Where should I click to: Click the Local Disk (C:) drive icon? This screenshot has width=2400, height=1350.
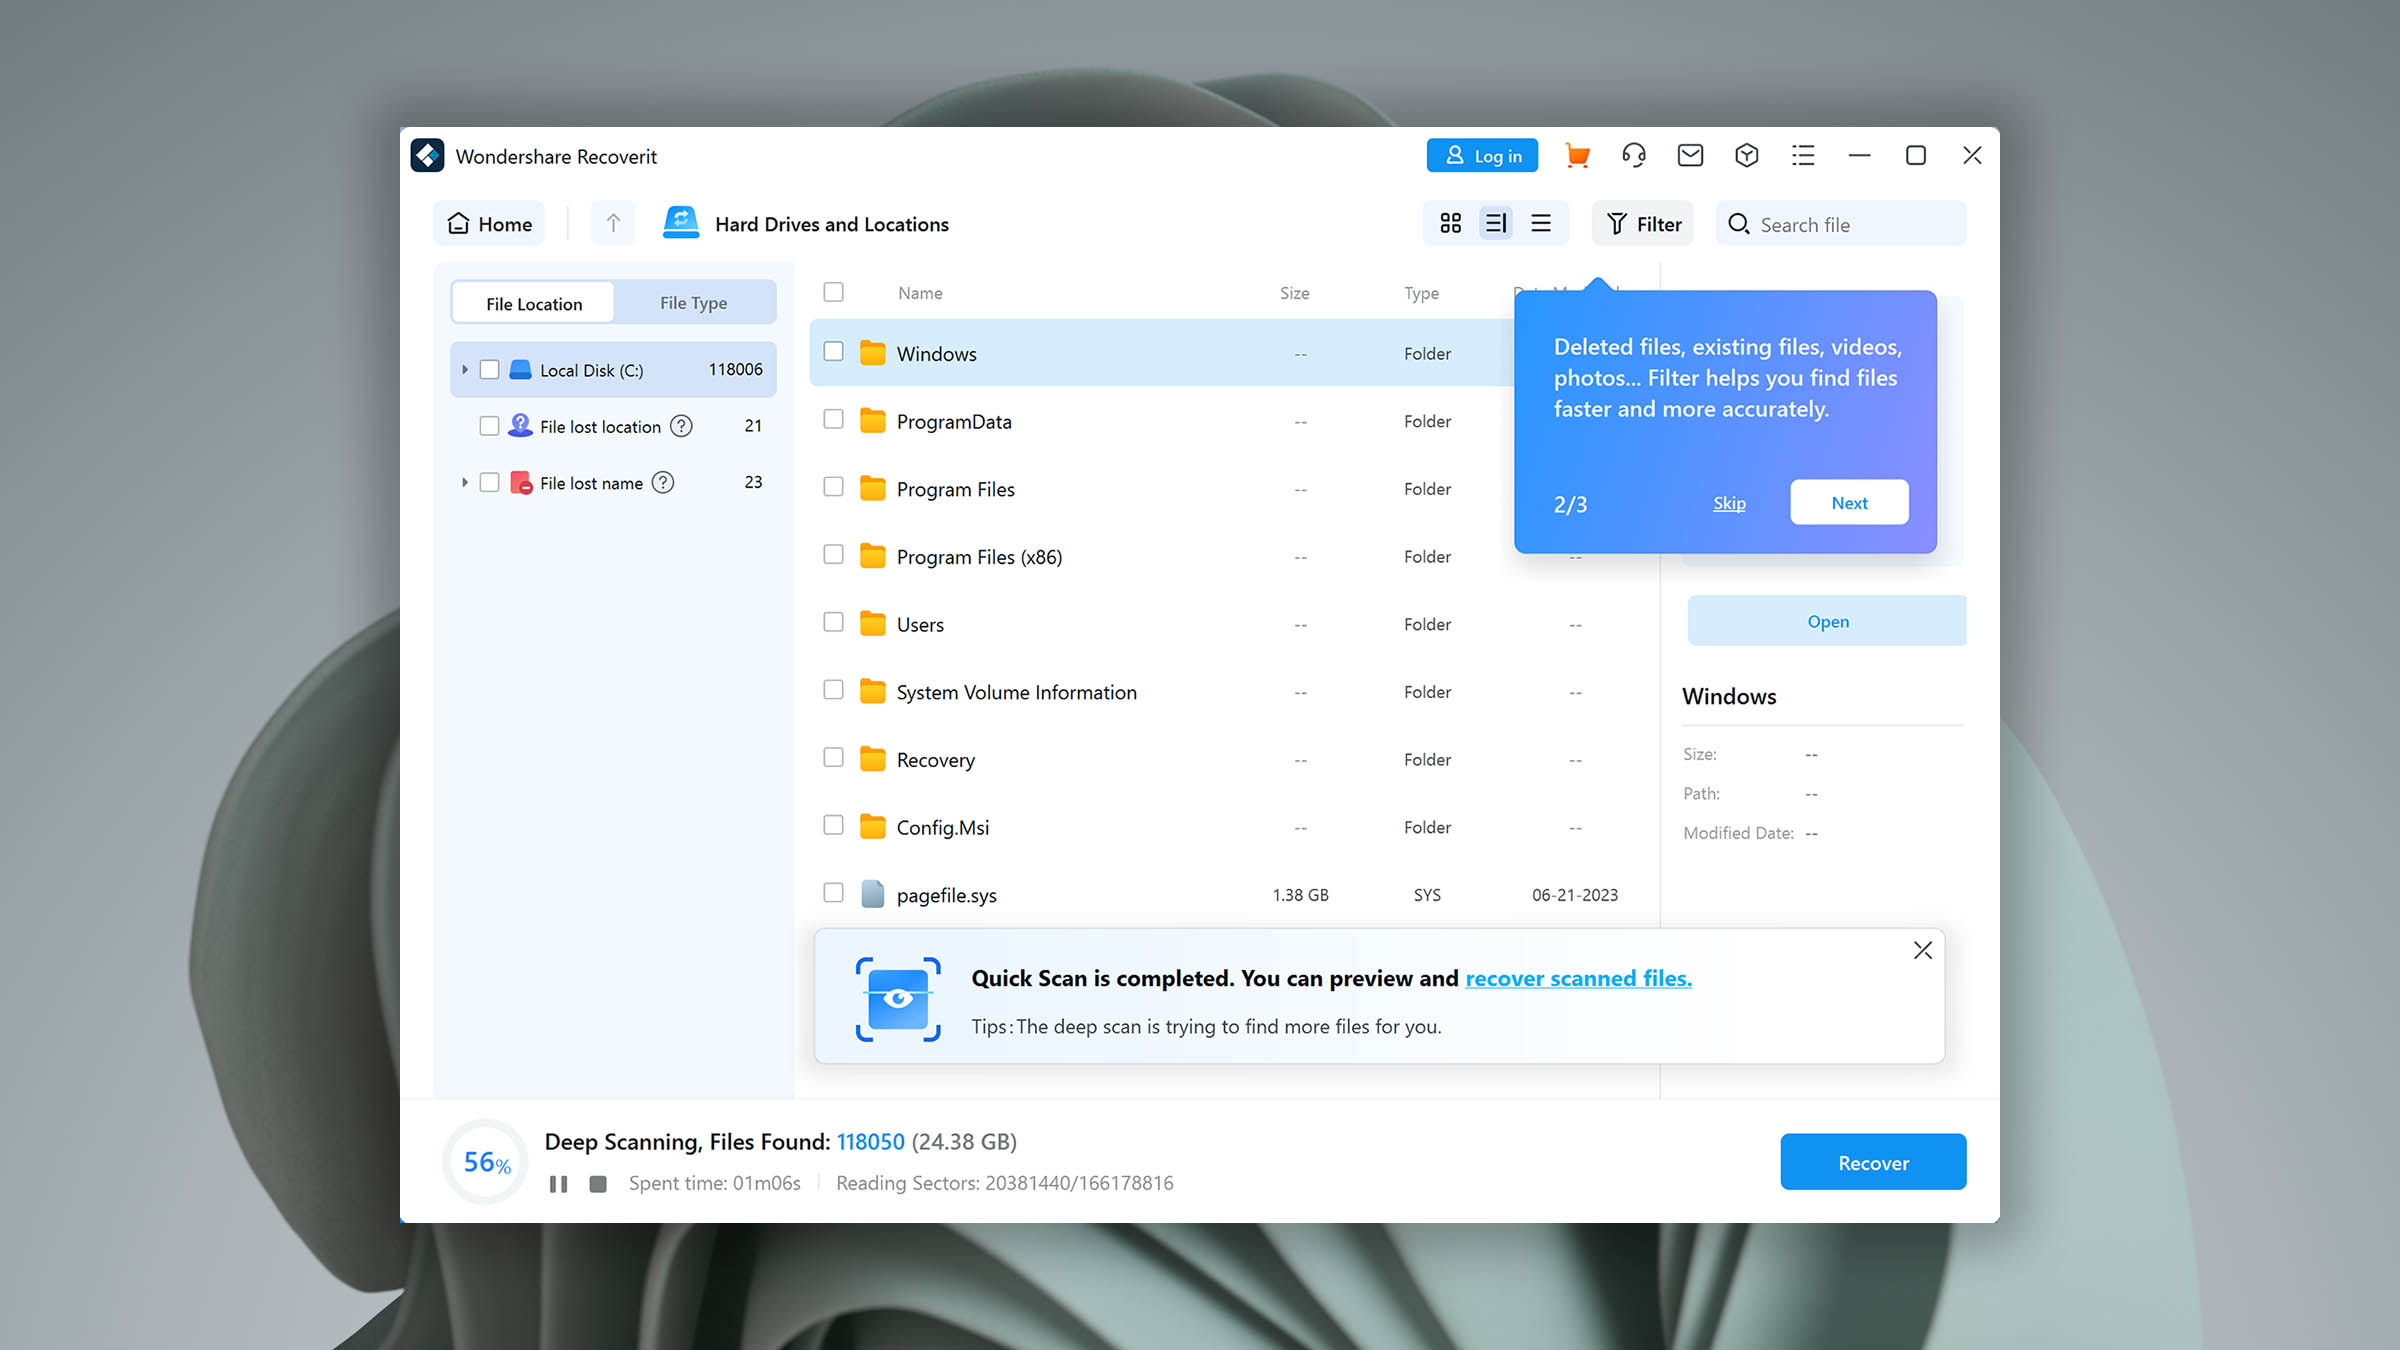pyautogui.click(x=520, y=370)
